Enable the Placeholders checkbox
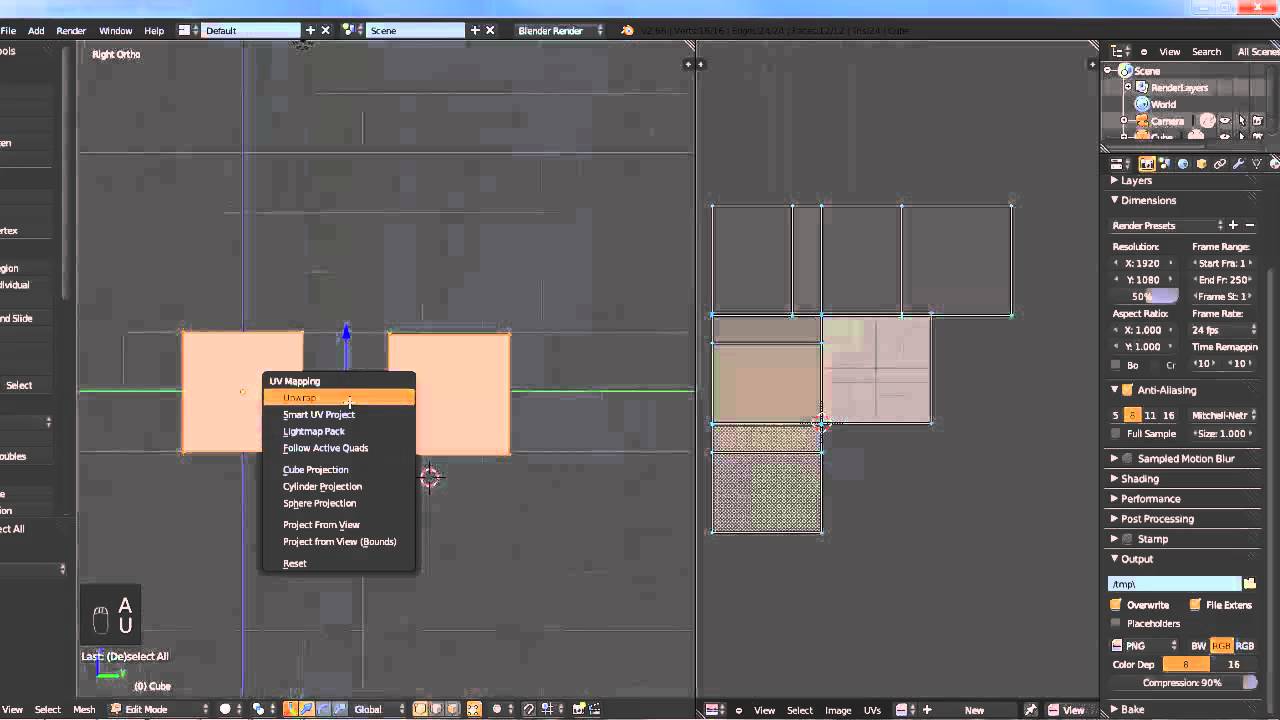 tap(1116, 623)
